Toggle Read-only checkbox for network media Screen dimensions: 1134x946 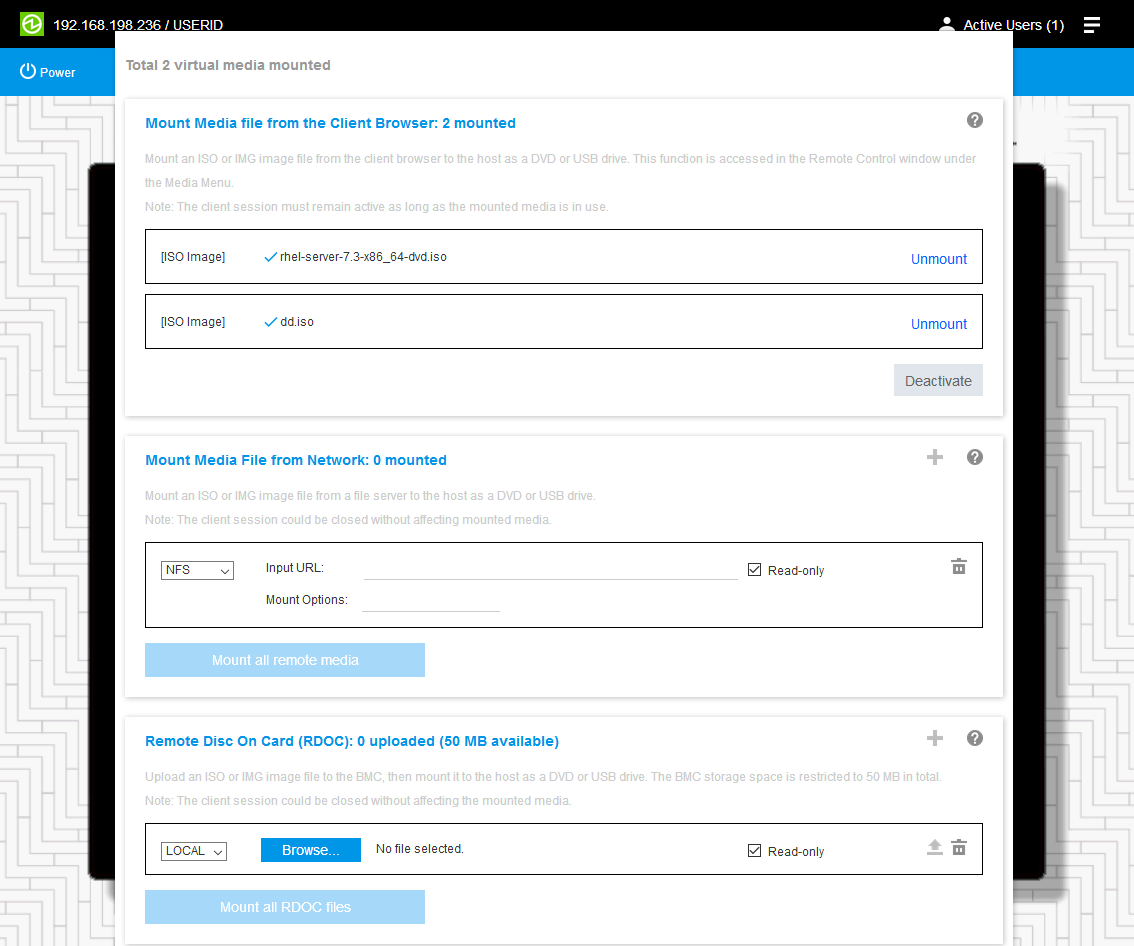coord(755,570)
